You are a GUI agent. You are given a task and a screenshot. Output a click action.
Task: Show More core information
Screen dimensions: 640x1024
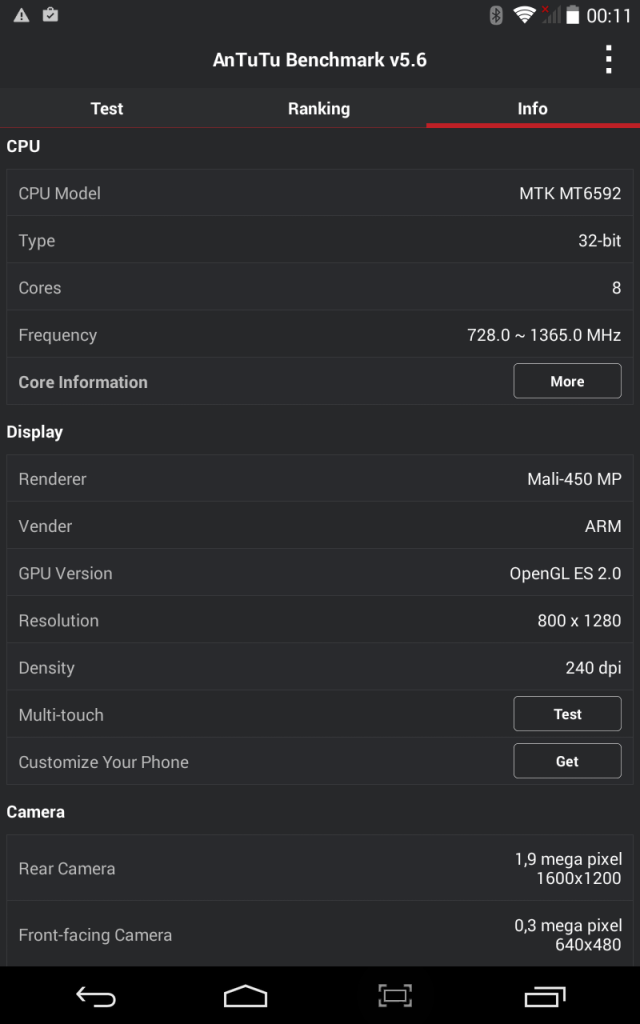tap(567, 381)
